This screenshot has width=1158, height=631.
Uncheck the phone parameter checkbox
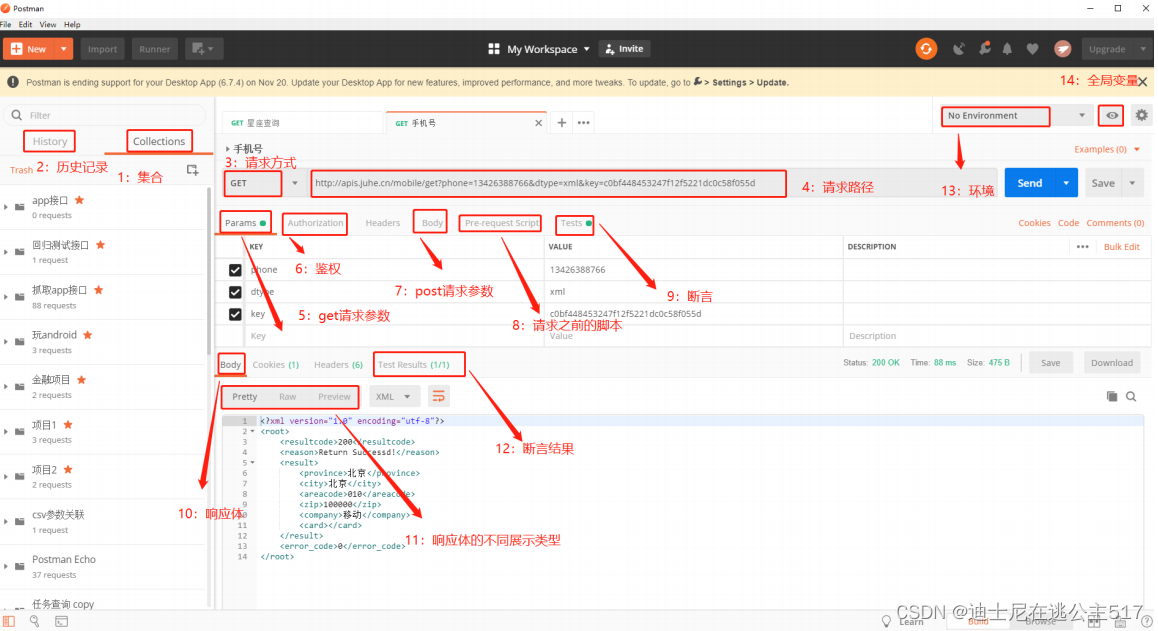(x=235, y=270)
